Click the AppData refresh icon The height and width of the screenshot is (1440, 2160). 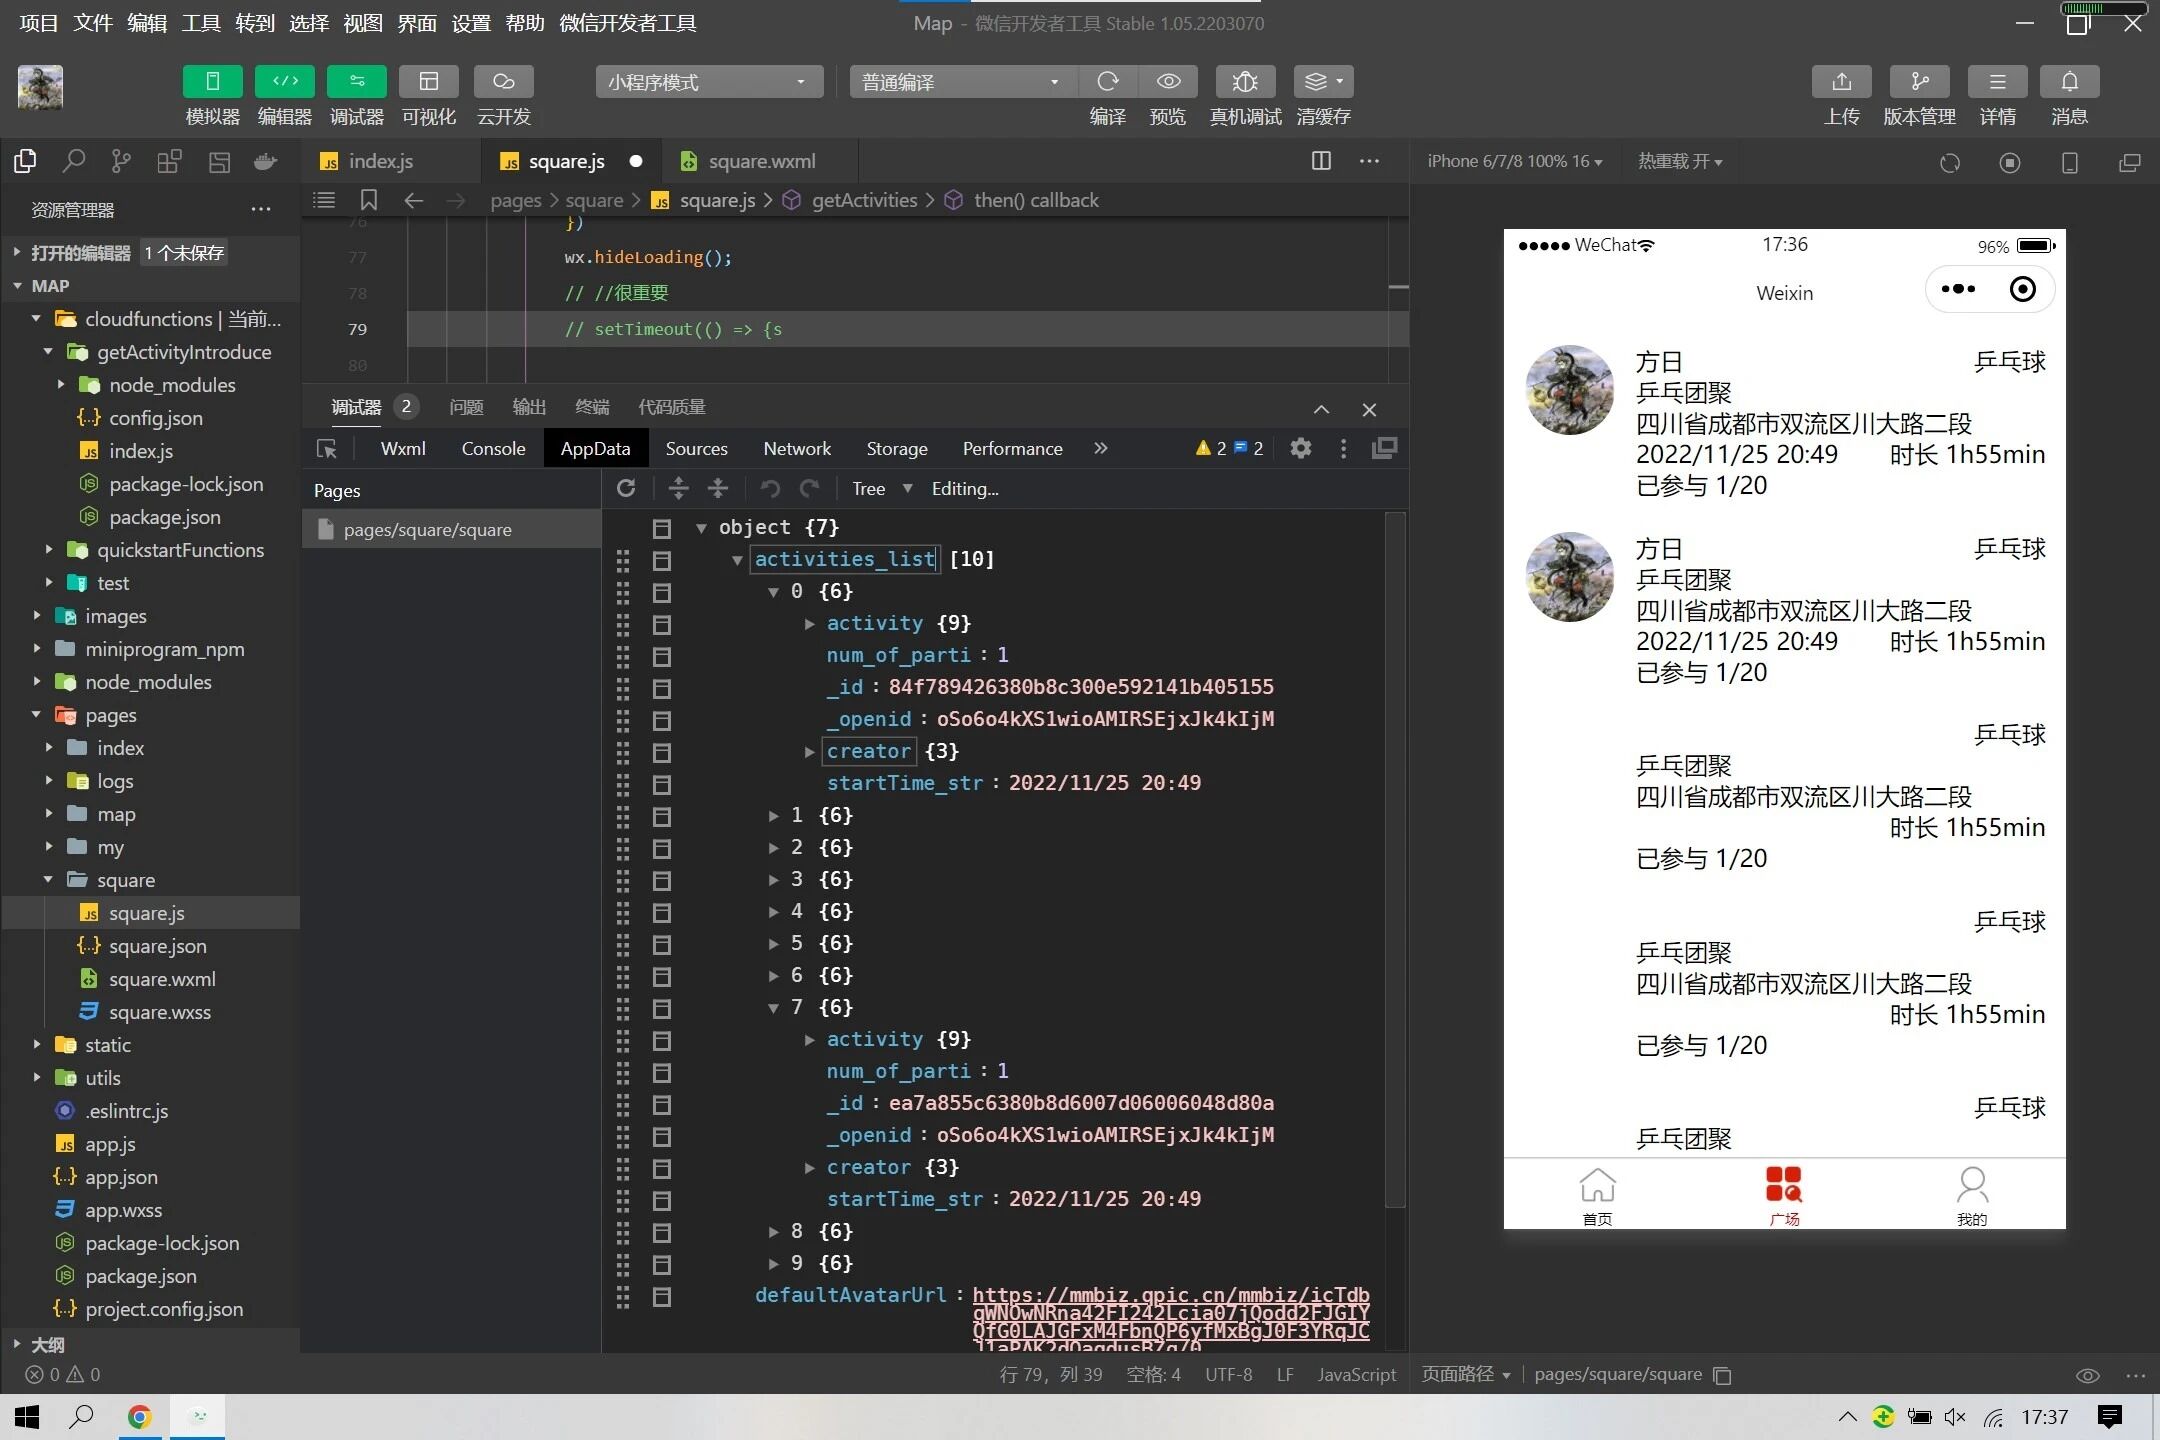tap(626, 489)
